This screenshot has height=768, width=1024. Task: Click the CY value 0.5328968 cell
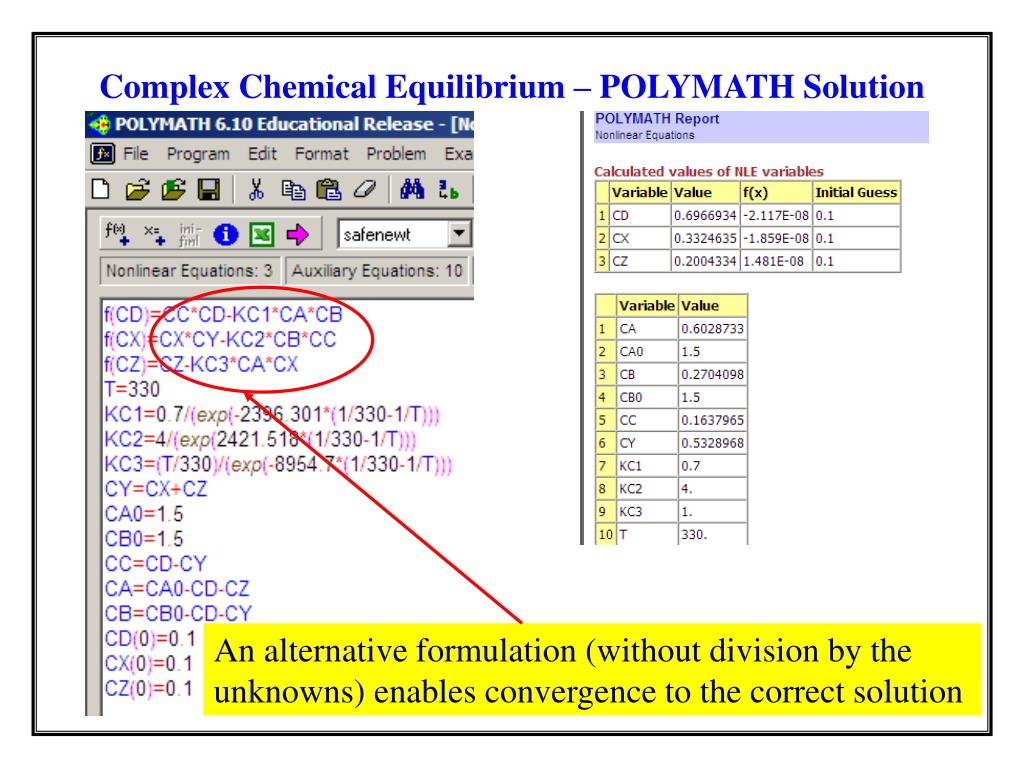712,443
